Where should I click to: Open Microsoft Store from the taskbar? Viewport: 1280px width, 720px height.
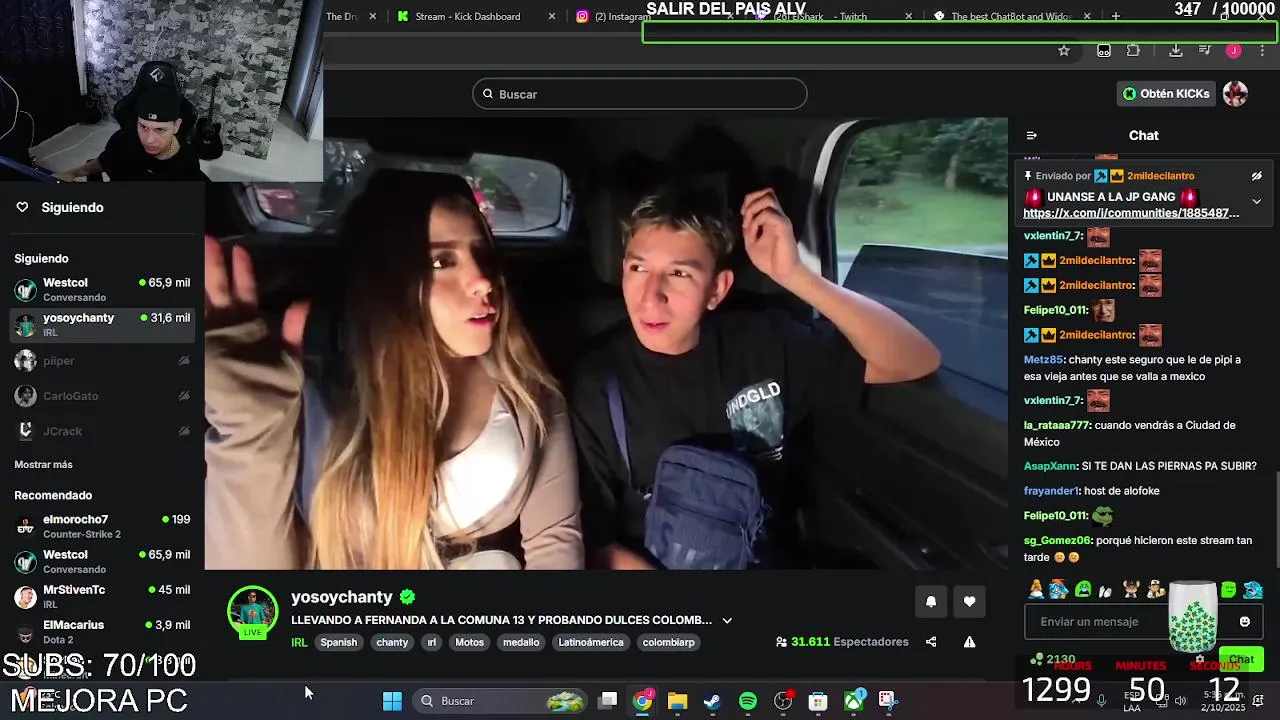[x=818, y=701]
